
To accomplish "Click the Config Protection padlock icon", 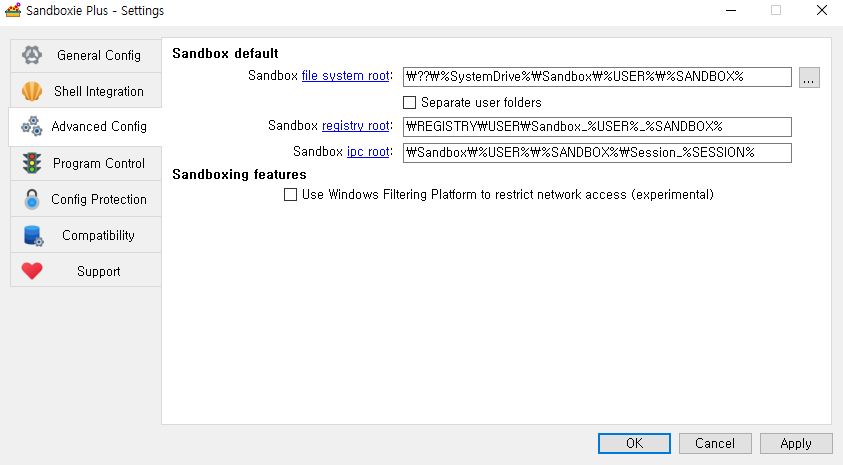I will (x=32, y=199).
